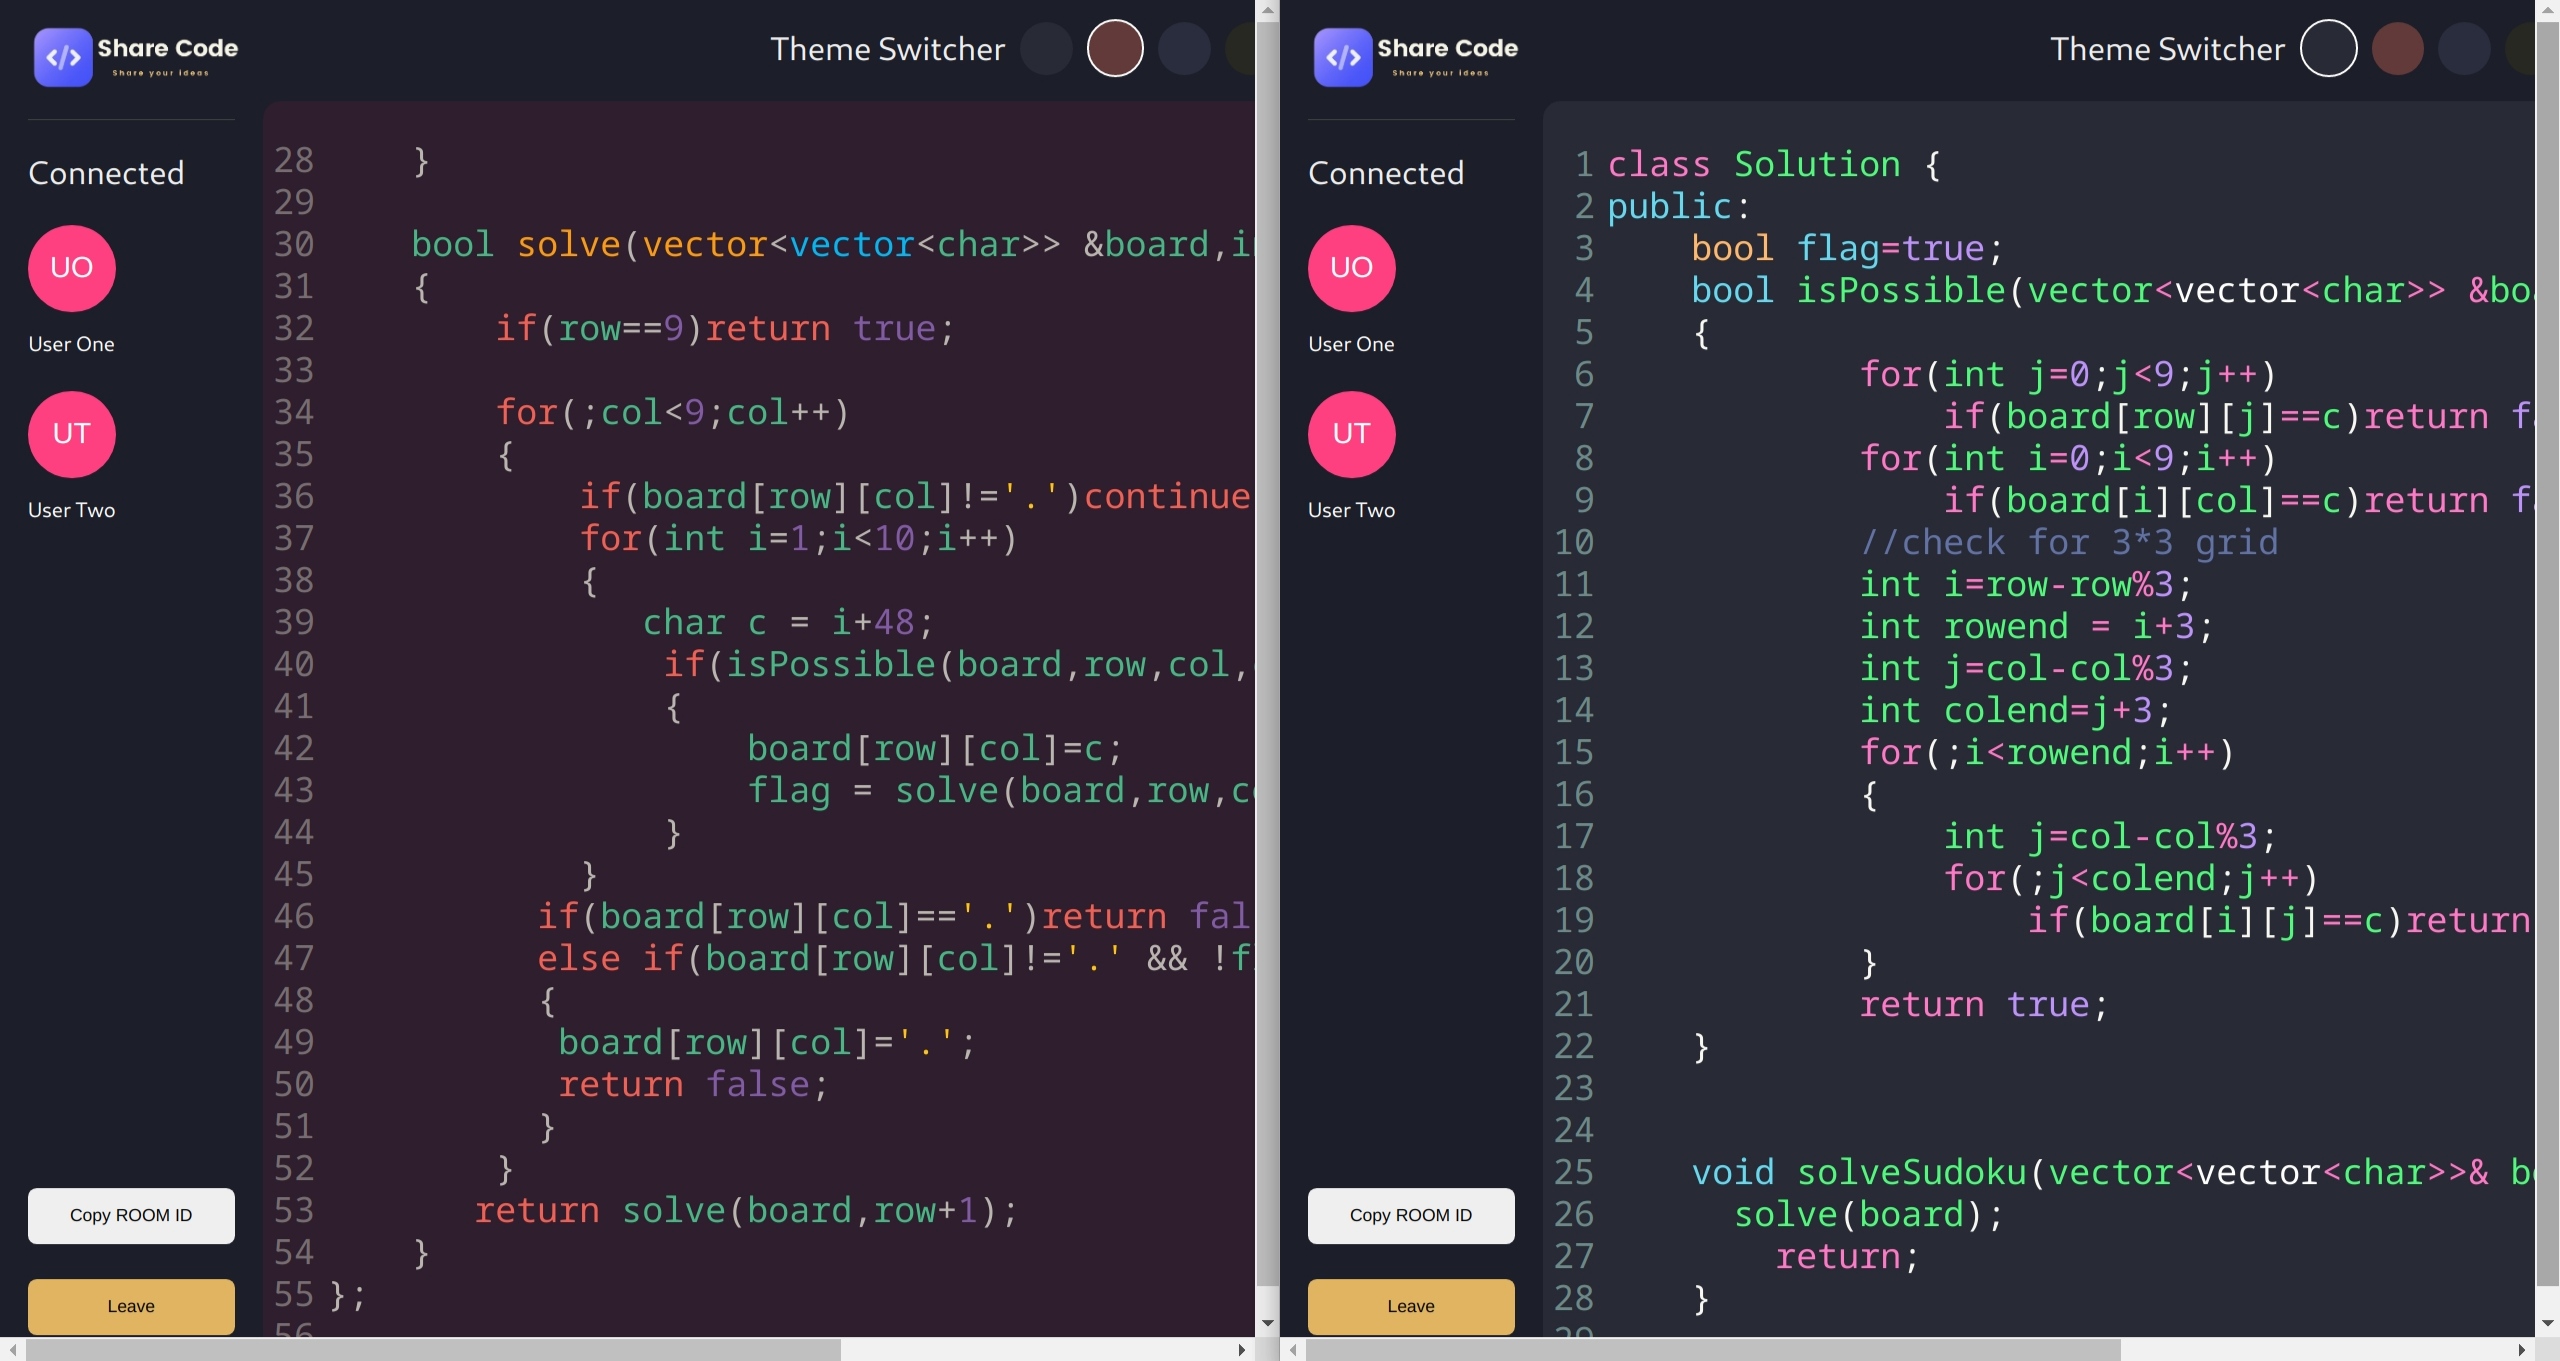Image resolution: width=2560 pixels, height=1361 pixels.
Task: Click the scrollbar up arrow beside the left editor
Action: point(1268,10)
